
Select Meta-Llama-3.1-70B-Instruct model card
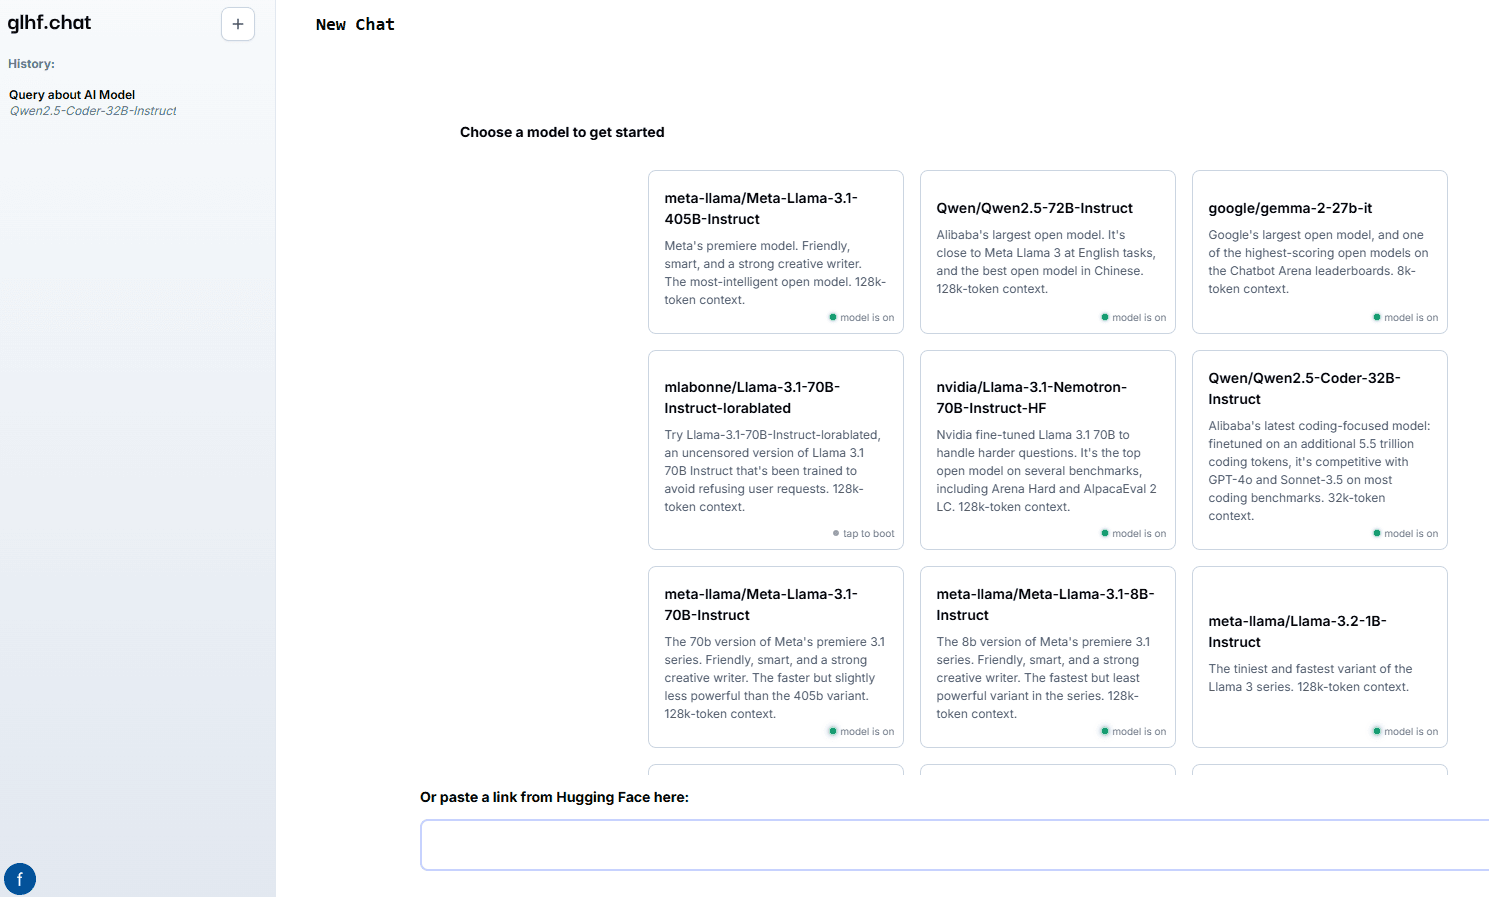[776, 657]
